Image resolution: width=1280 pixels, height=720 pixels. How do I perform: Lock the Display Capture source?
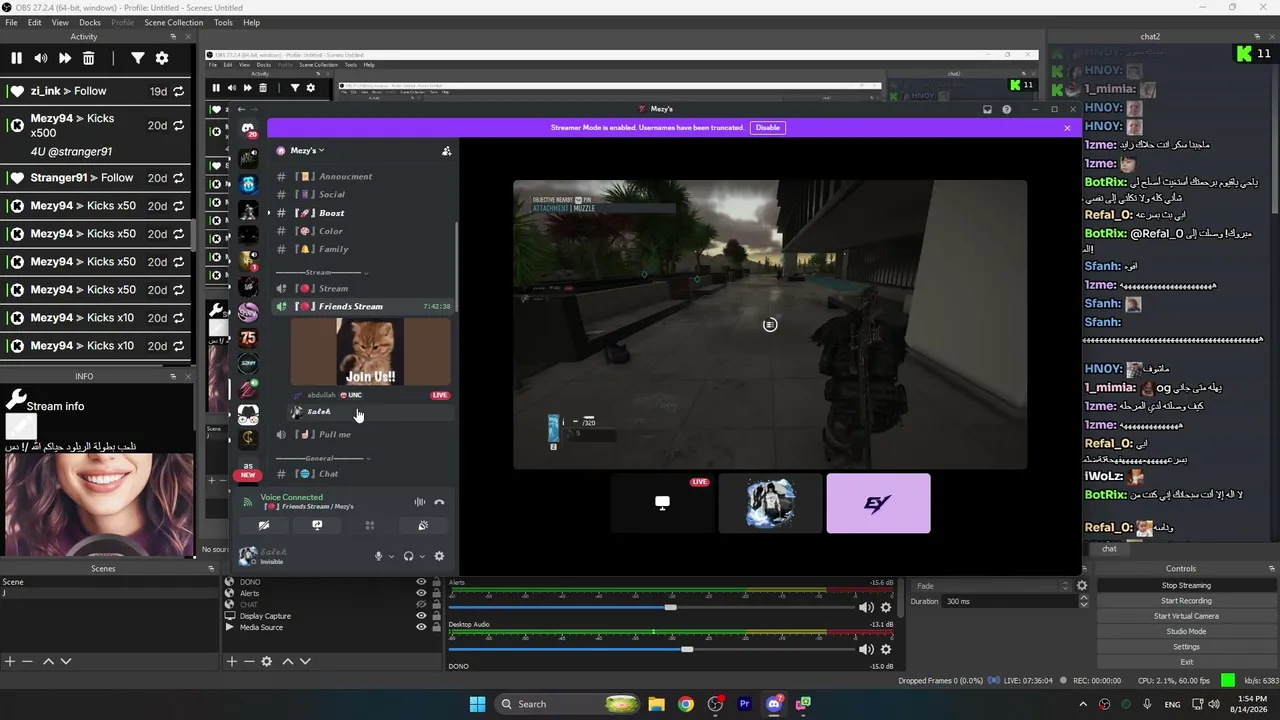pyautogui.click(x=436, y=616)
